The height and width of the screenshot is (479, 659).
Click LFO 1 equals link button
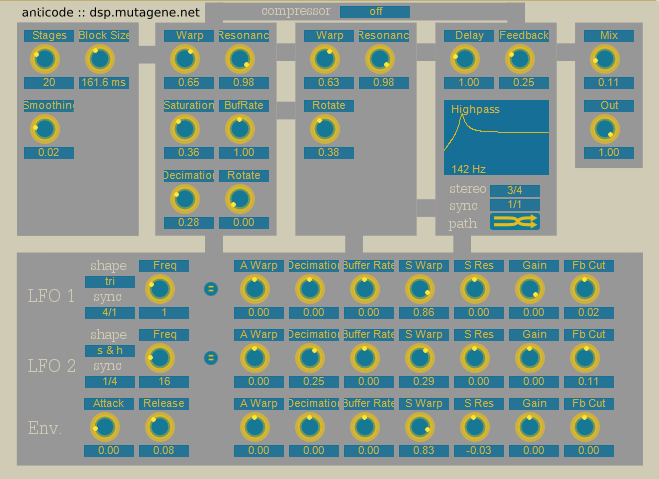pyautogui.click(x=211, y=289)
